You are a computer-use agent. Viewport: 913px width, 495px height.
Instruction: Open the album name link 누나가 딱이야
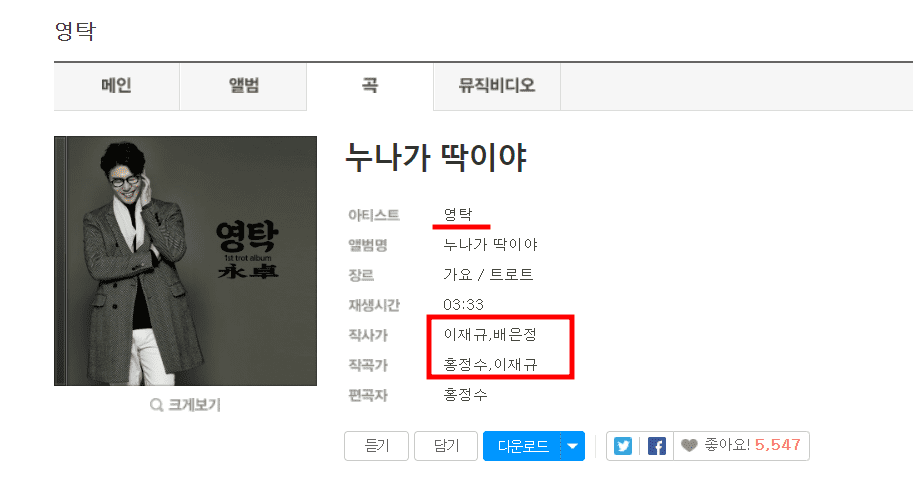pos(490,245)
